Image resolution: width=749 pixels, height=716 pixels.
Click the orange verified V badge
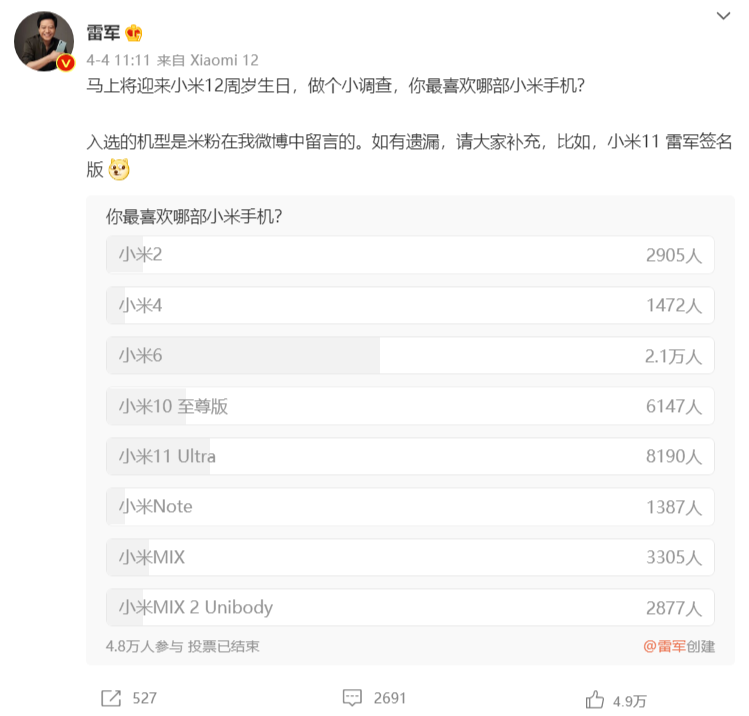tap(66, 63)
